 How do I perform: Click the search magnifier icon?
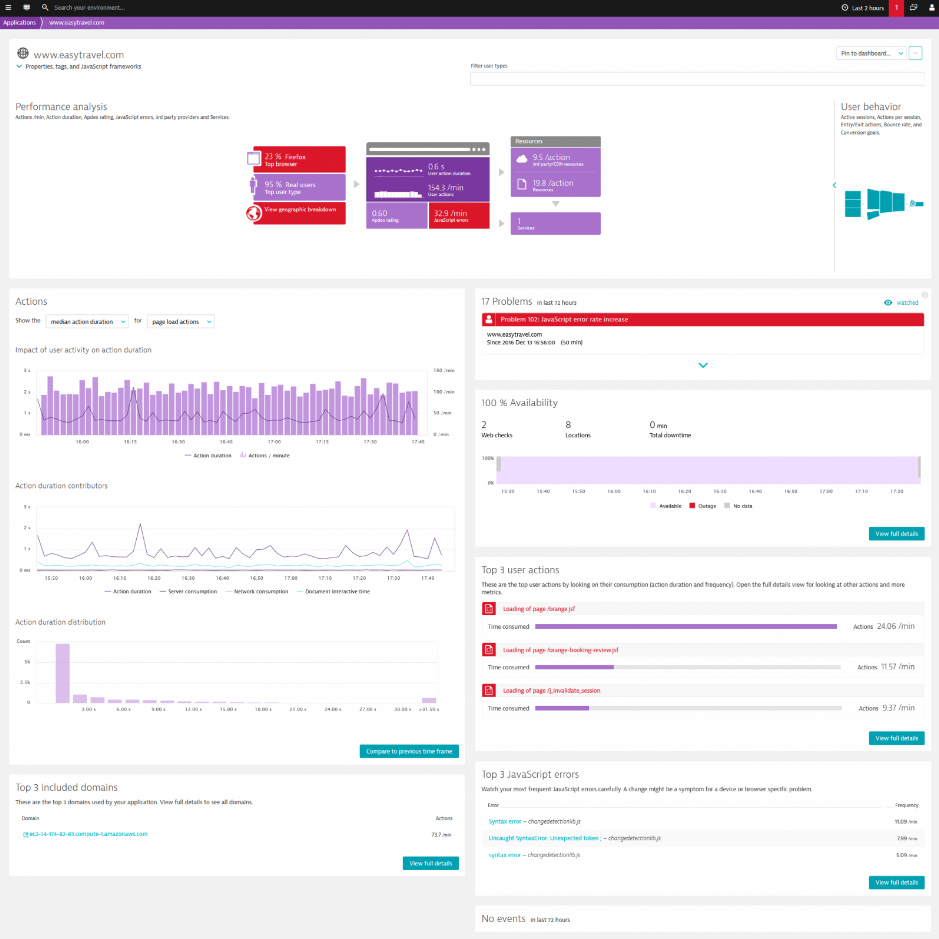point(45,8)
